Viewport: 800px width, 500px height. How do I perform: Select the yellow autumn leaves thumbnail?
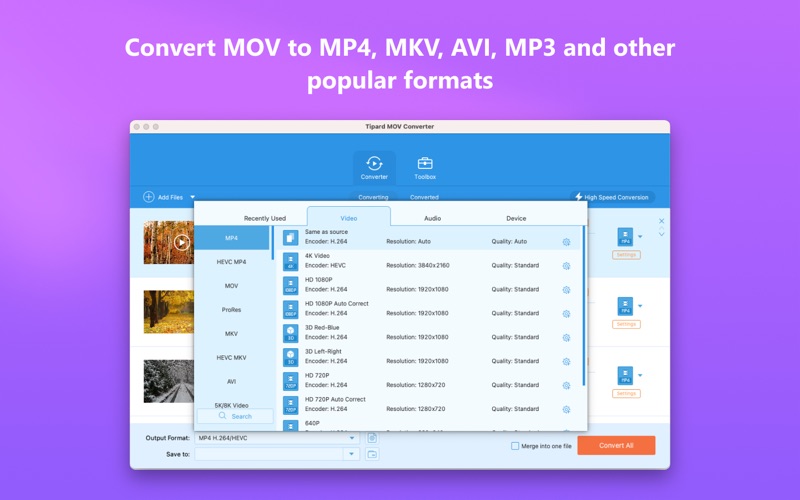coord(169,312)
